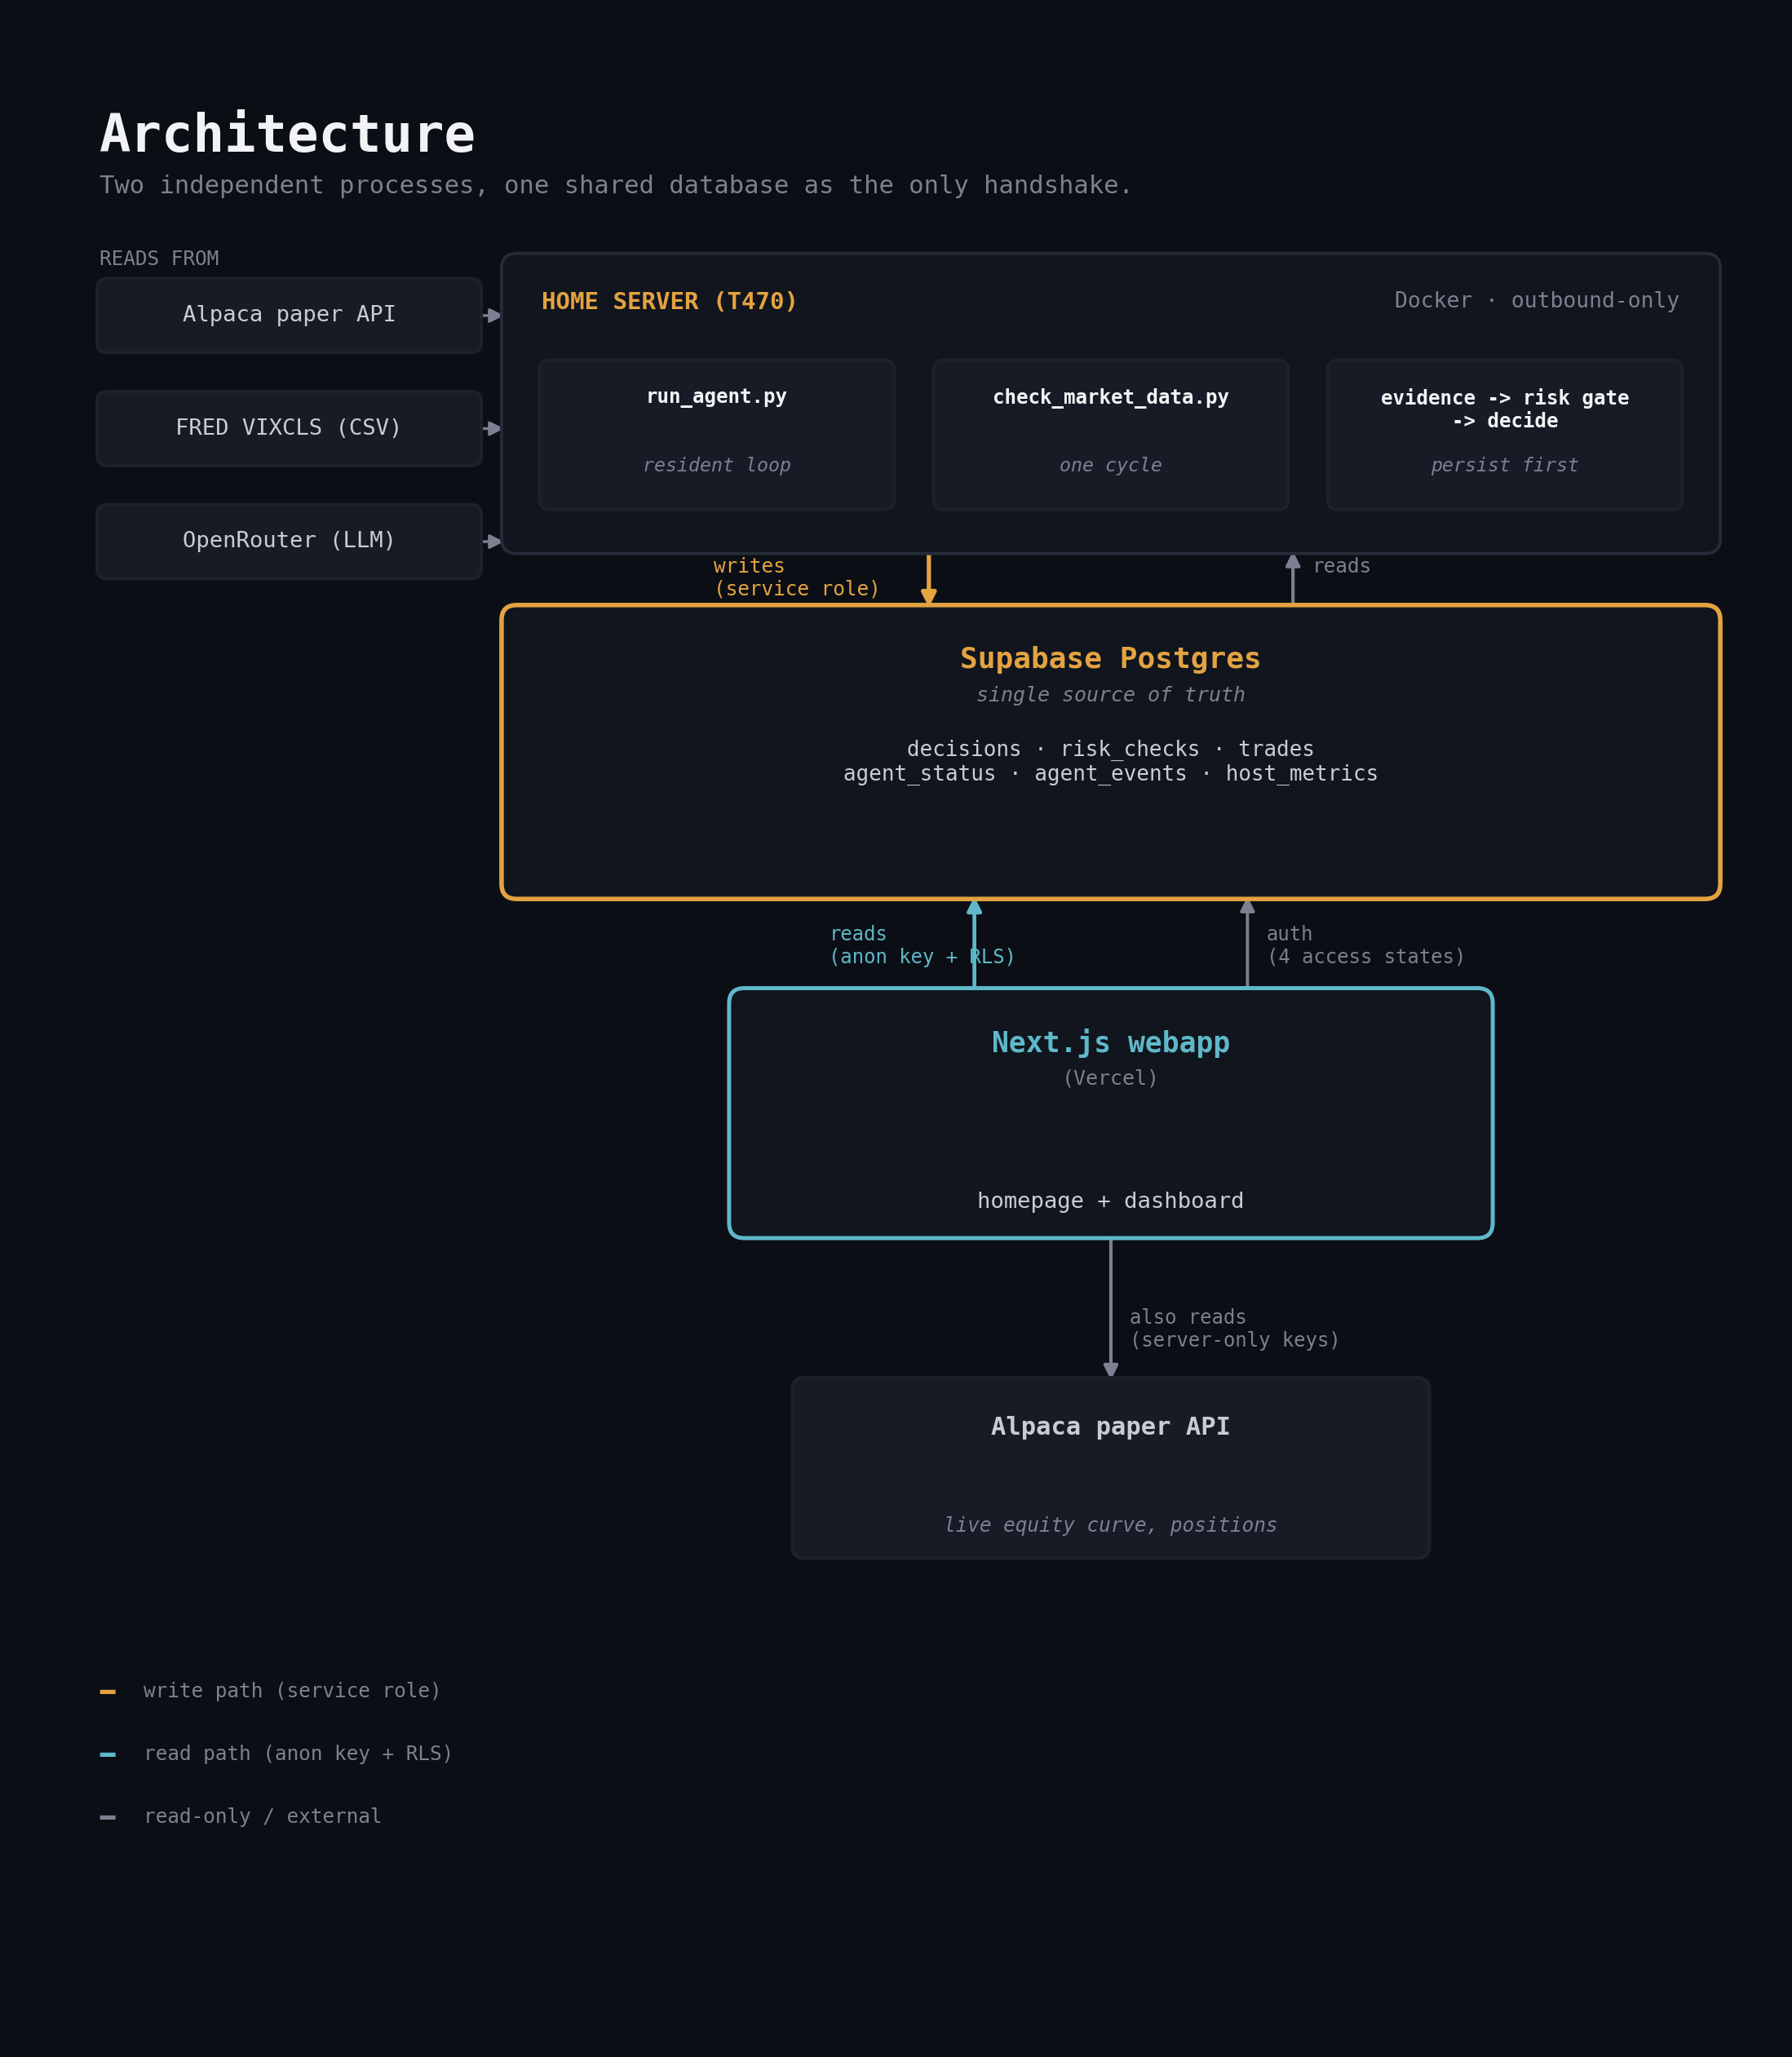Click the bold "Alpaca paper API" heading below the webapp
Image resolution: width=1792 pixels, height=2057 pixels.
click(1111, 1427)
